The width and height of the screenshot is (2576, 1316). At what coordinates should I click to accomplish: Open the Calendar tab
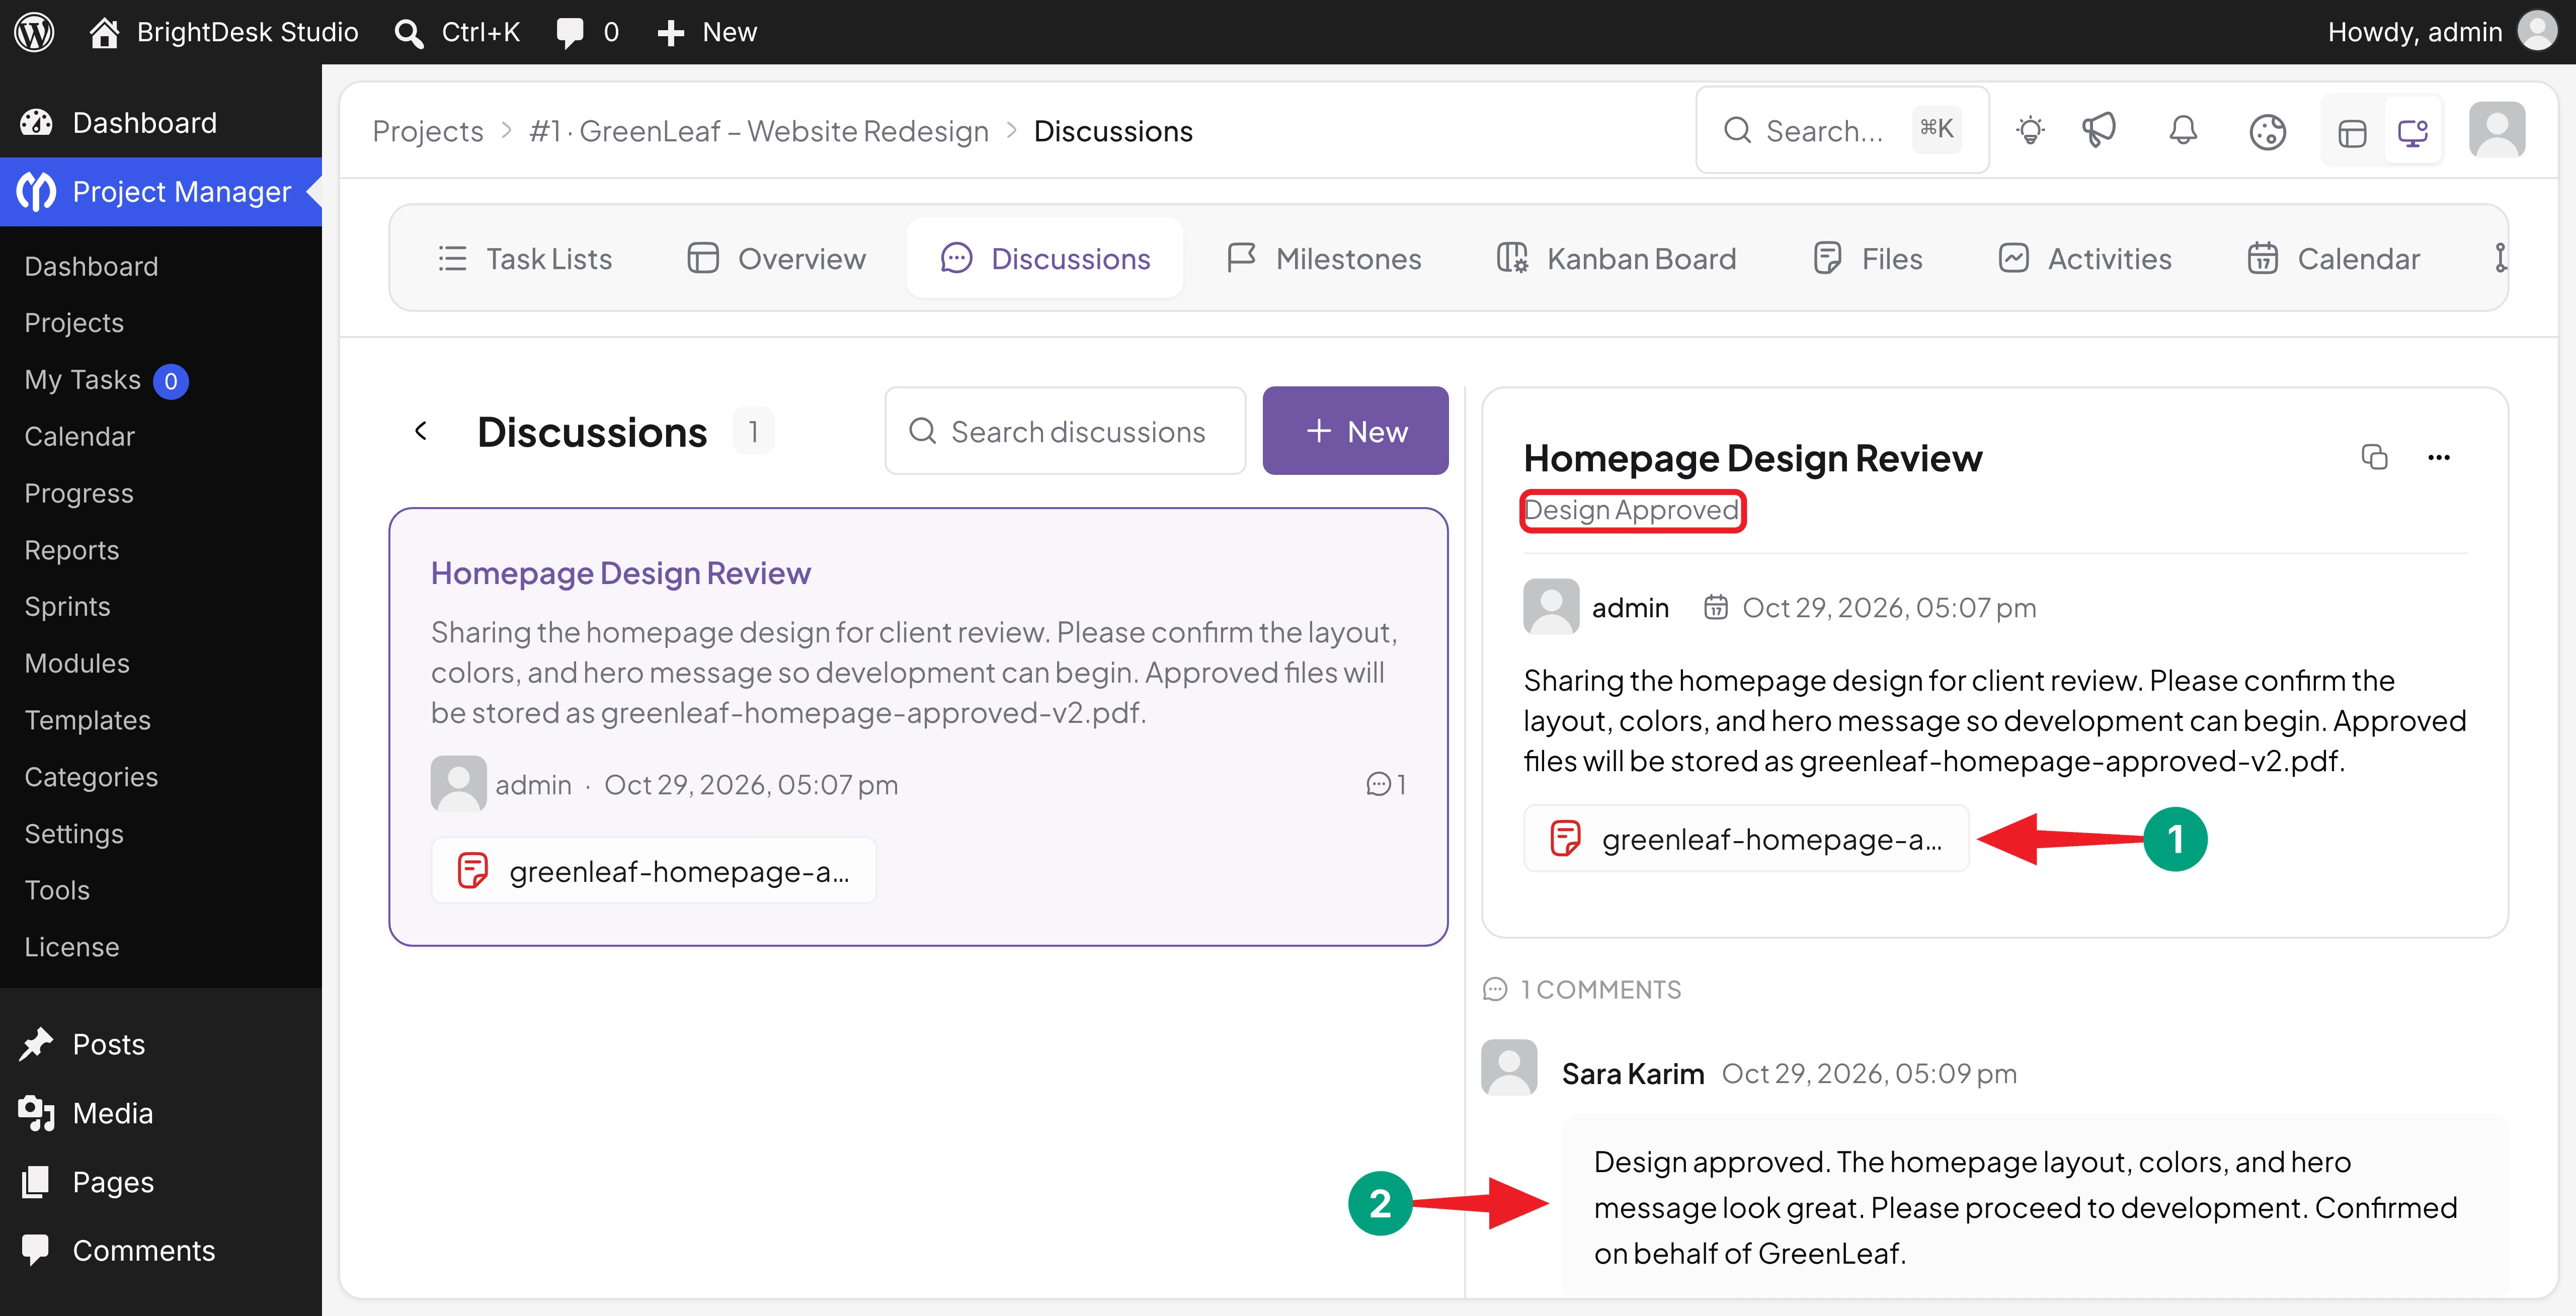pos(2333,258)
